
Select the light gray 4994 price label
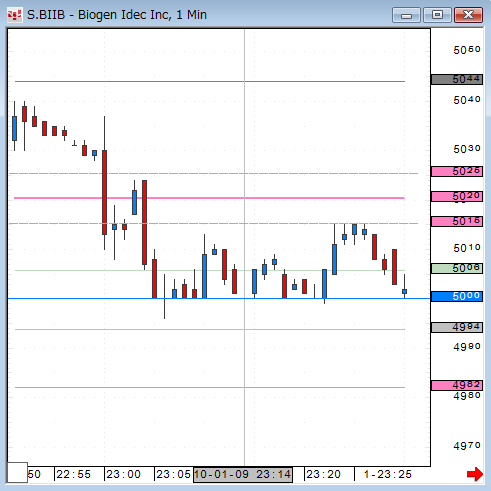click(x=457, y=327)
